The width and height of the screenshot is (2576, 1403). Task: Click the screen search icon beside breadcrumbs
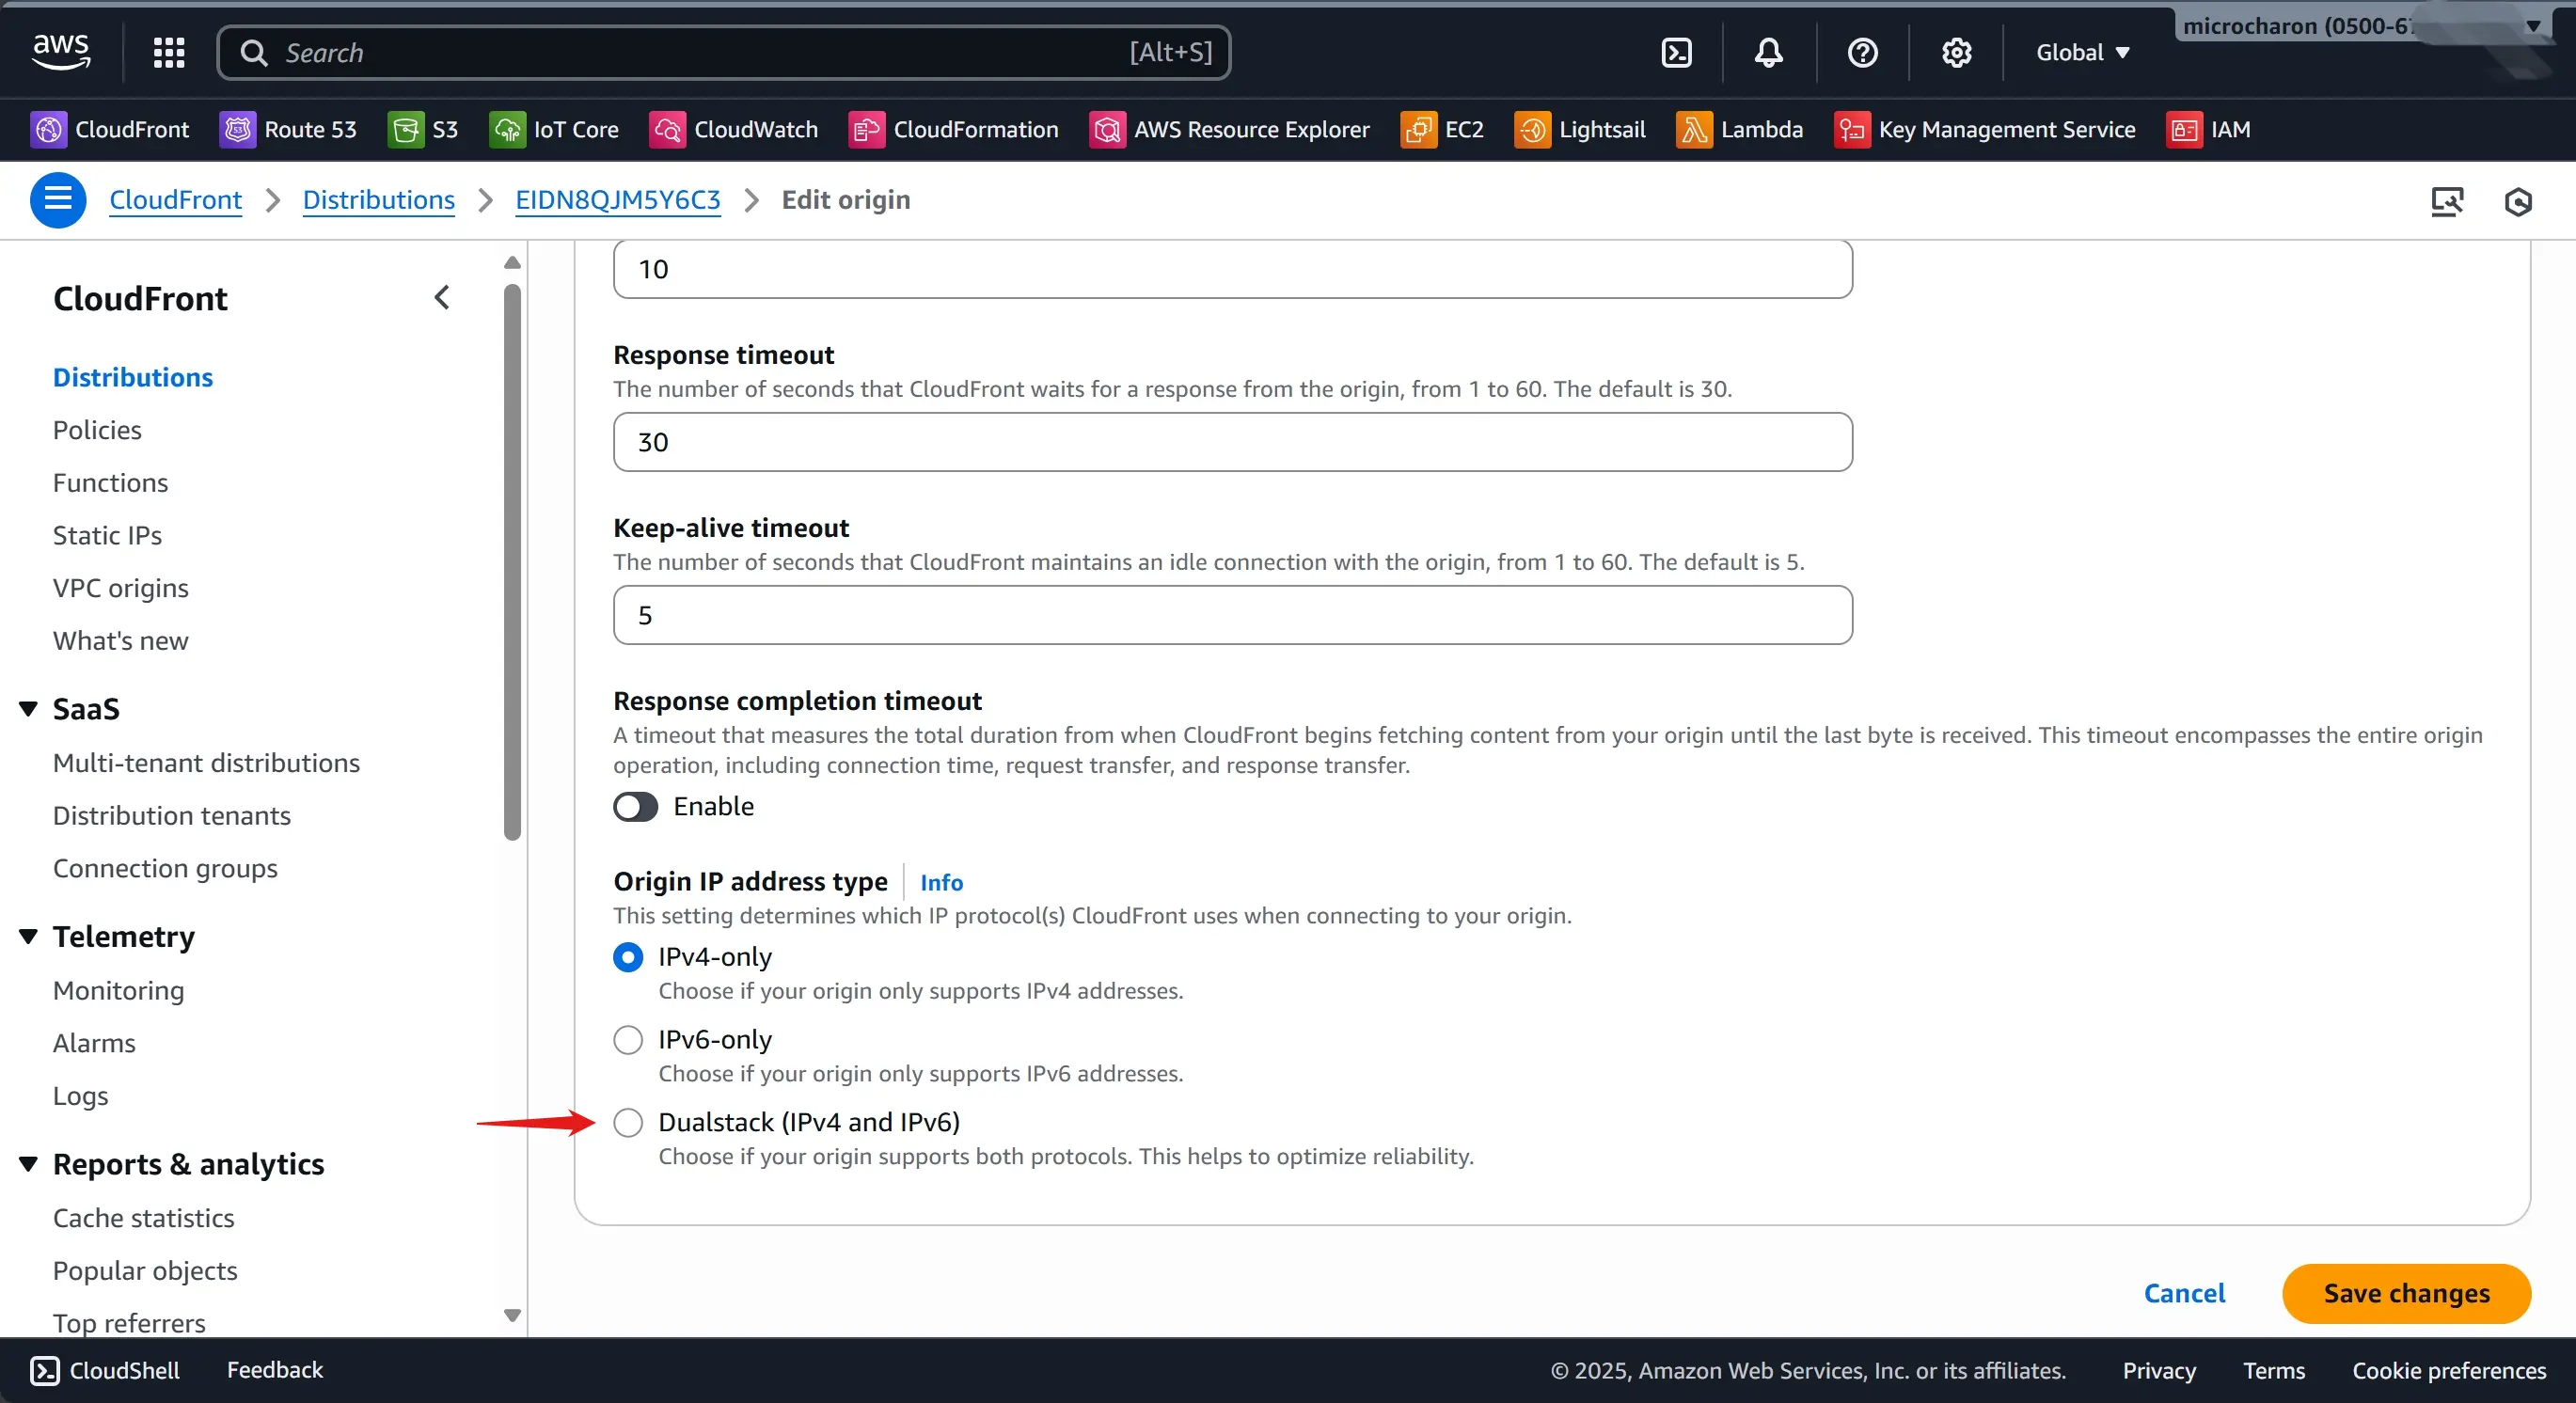2447,201
